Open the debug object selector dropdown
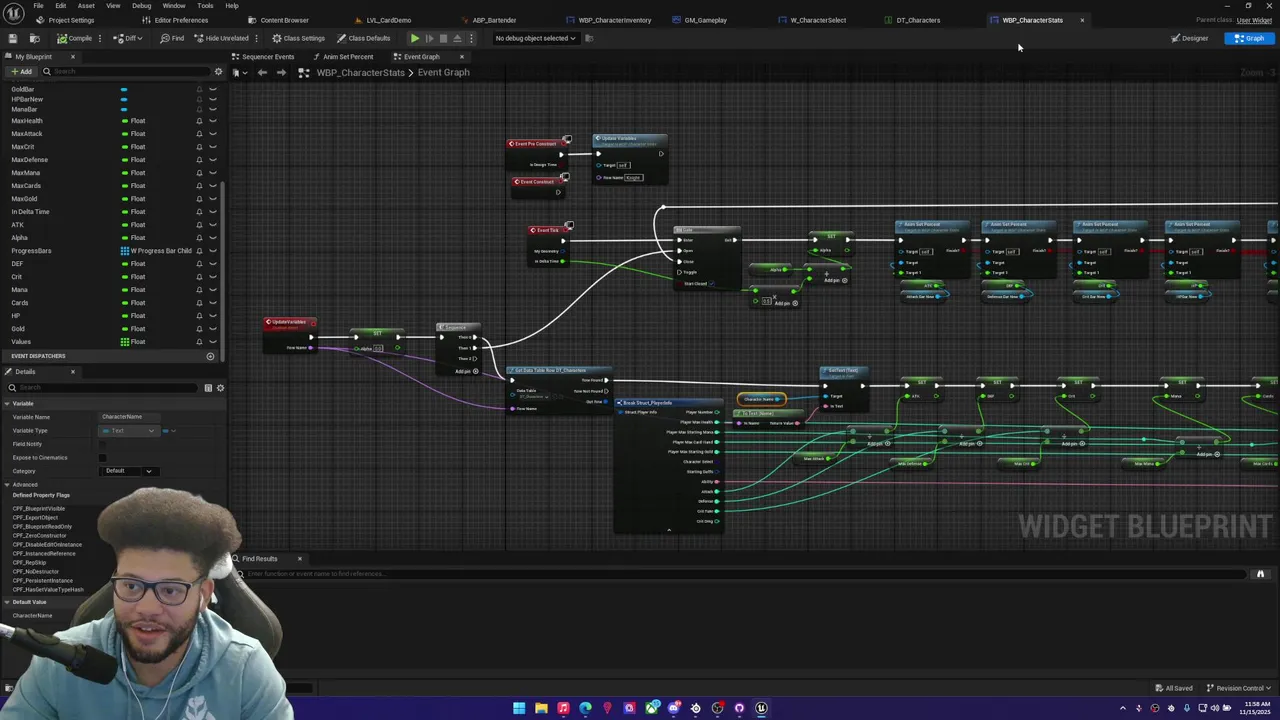The image size is (1280, 720). pos(536,38)
